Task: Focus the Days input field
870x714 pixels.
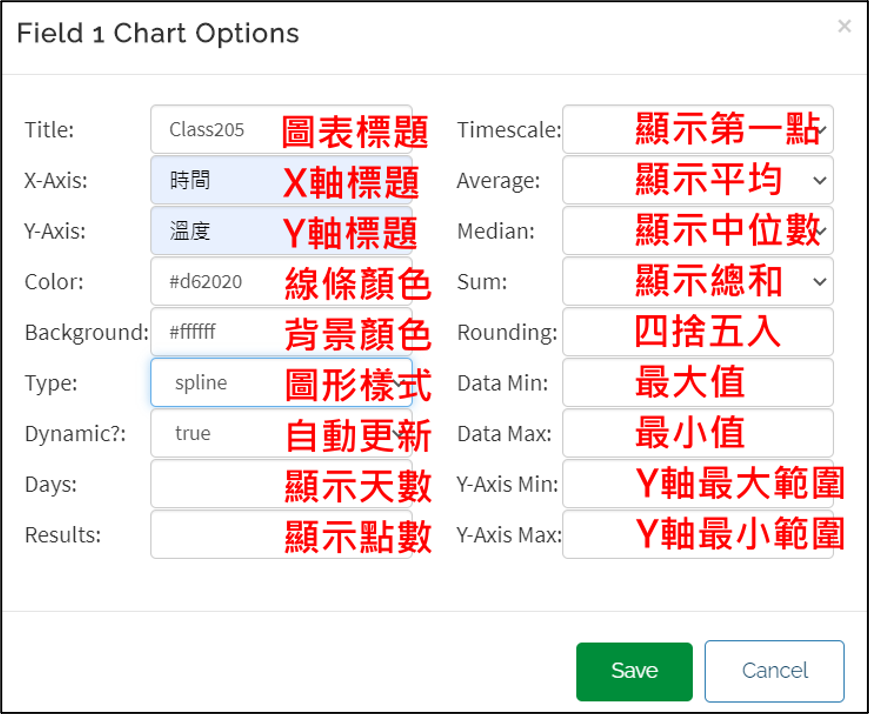Action: click(281, 484)
